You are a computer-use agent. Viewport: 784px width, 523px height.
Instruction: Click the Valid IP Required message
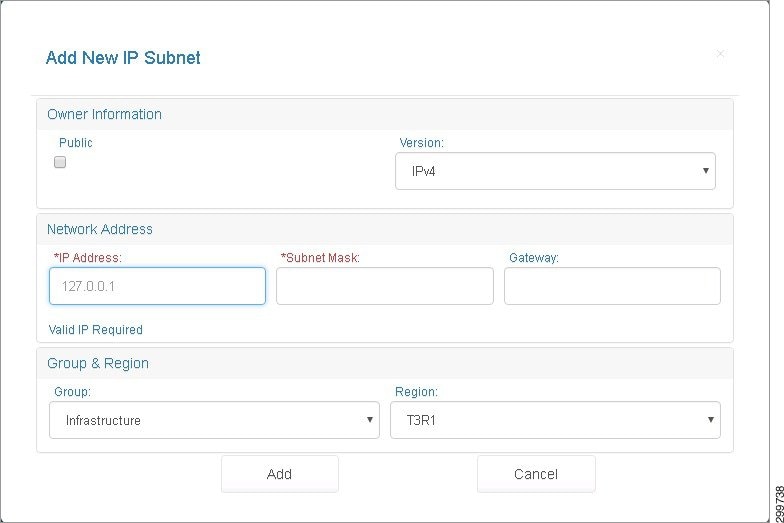[x=96, y=330]
